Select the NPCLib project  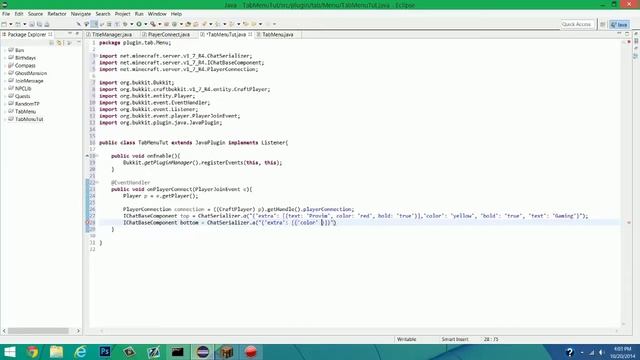[x=23, y=89]
